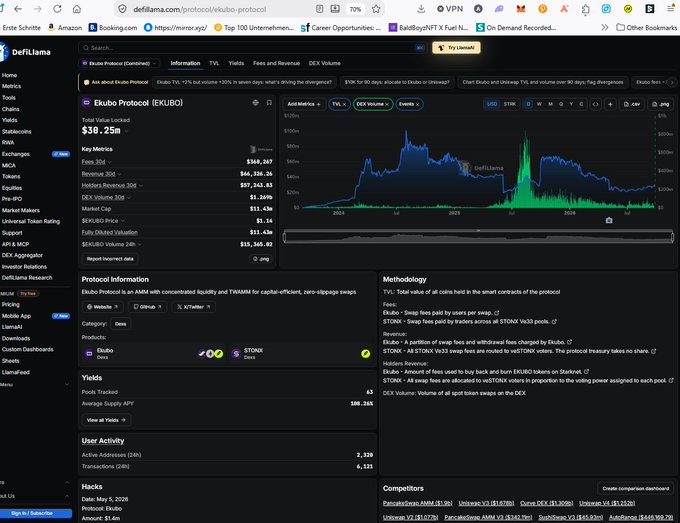Viewport: 680px width, 523px height.
Task: Open the purple feather extension icon
Action: point(499,9)
